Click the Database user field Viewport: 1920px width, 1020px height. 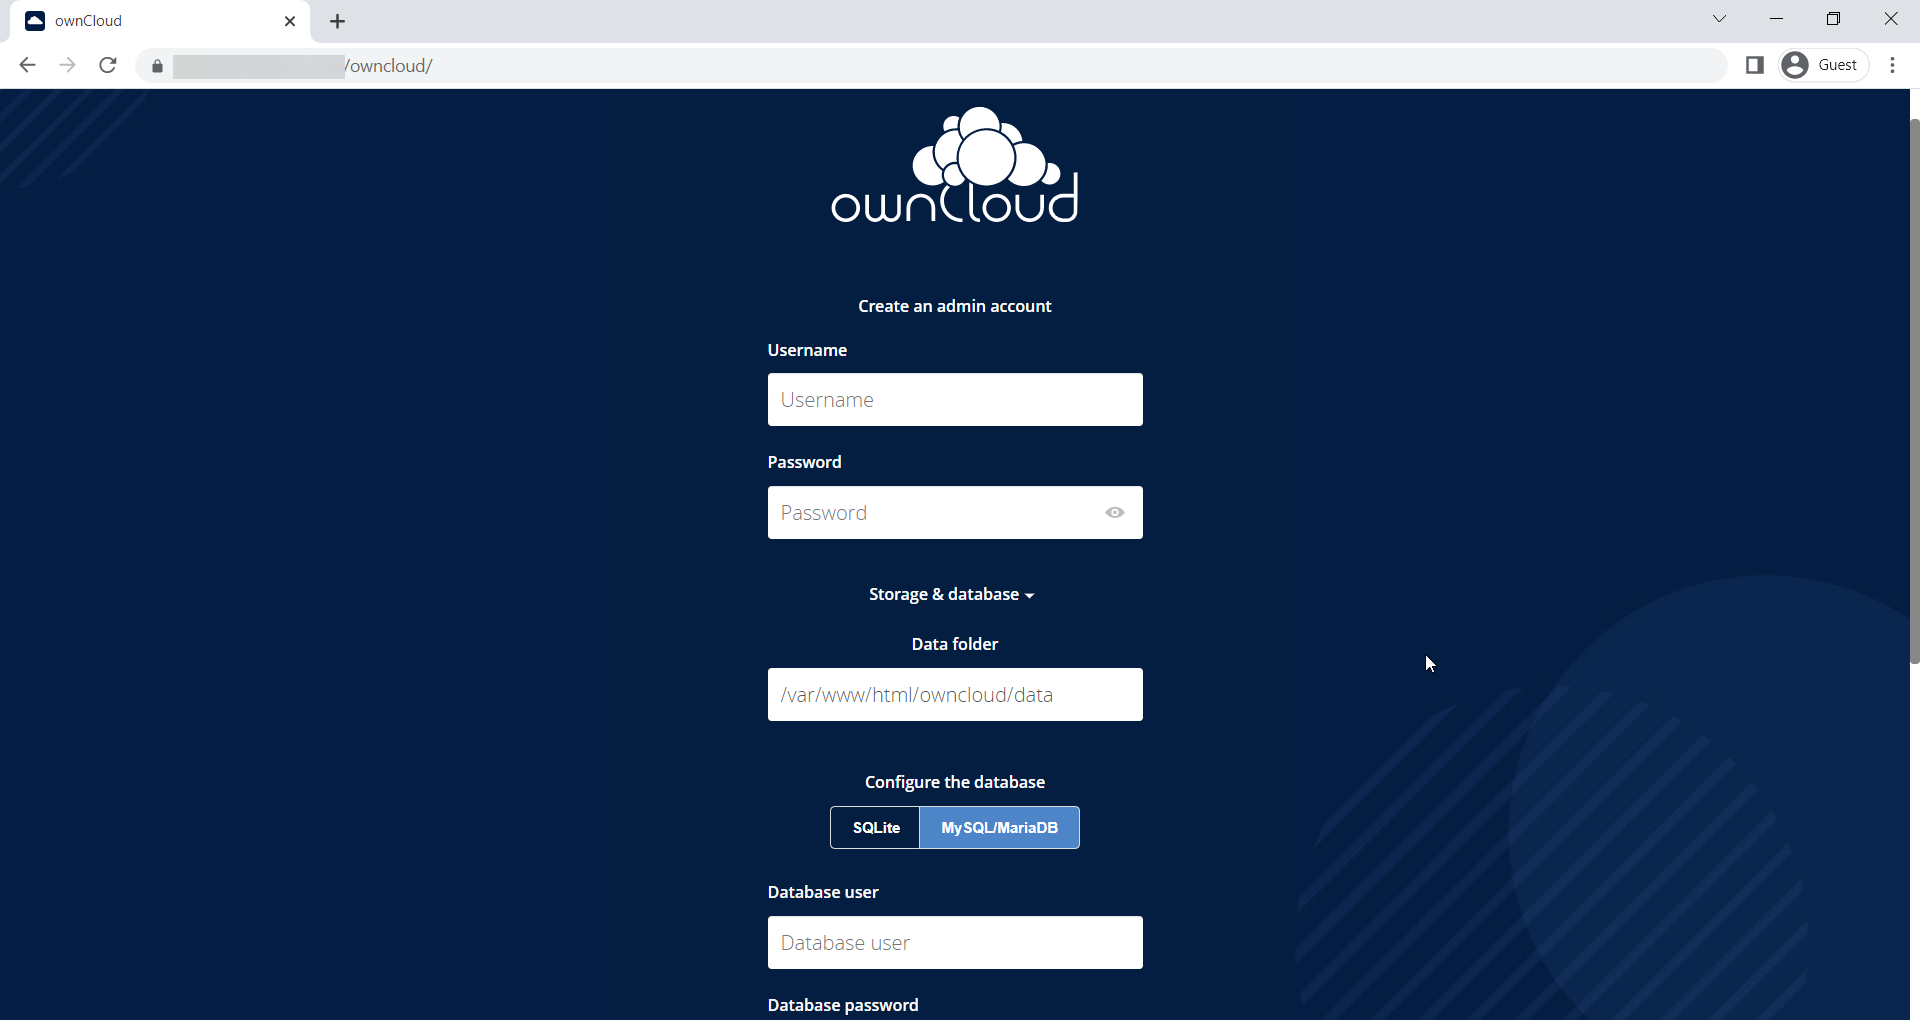tap(955, 942)
